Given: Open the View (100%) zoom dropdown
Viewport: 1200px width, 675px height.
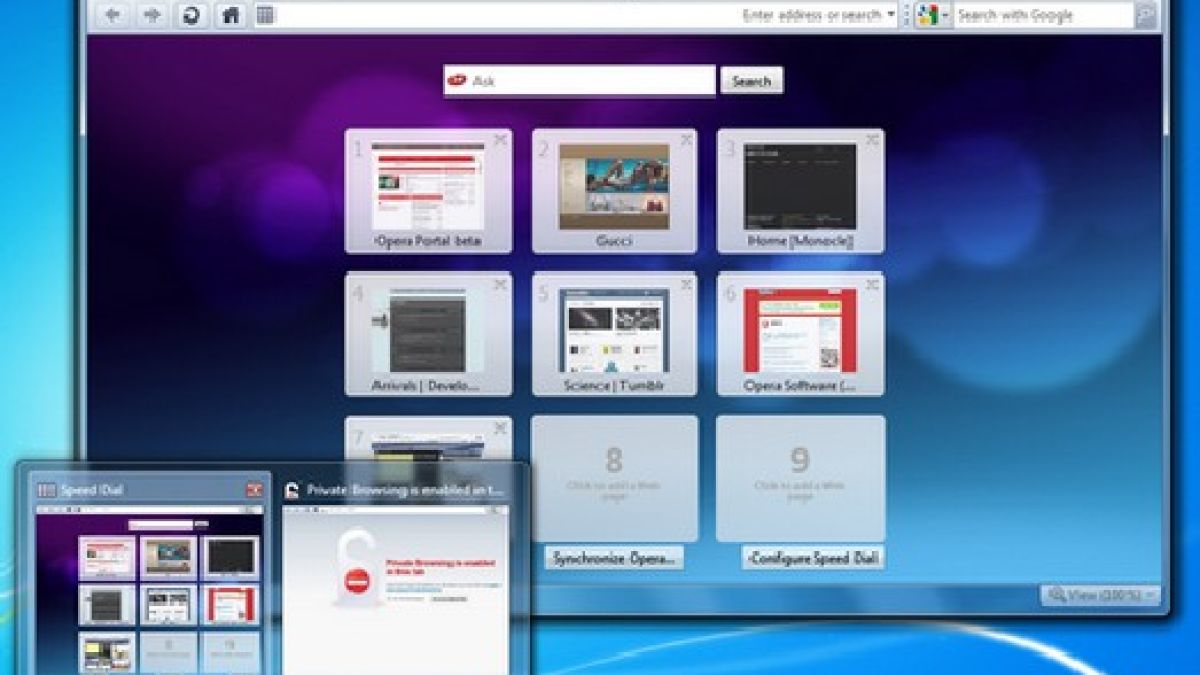Looking at the screenshot, I should point(1100,595).
